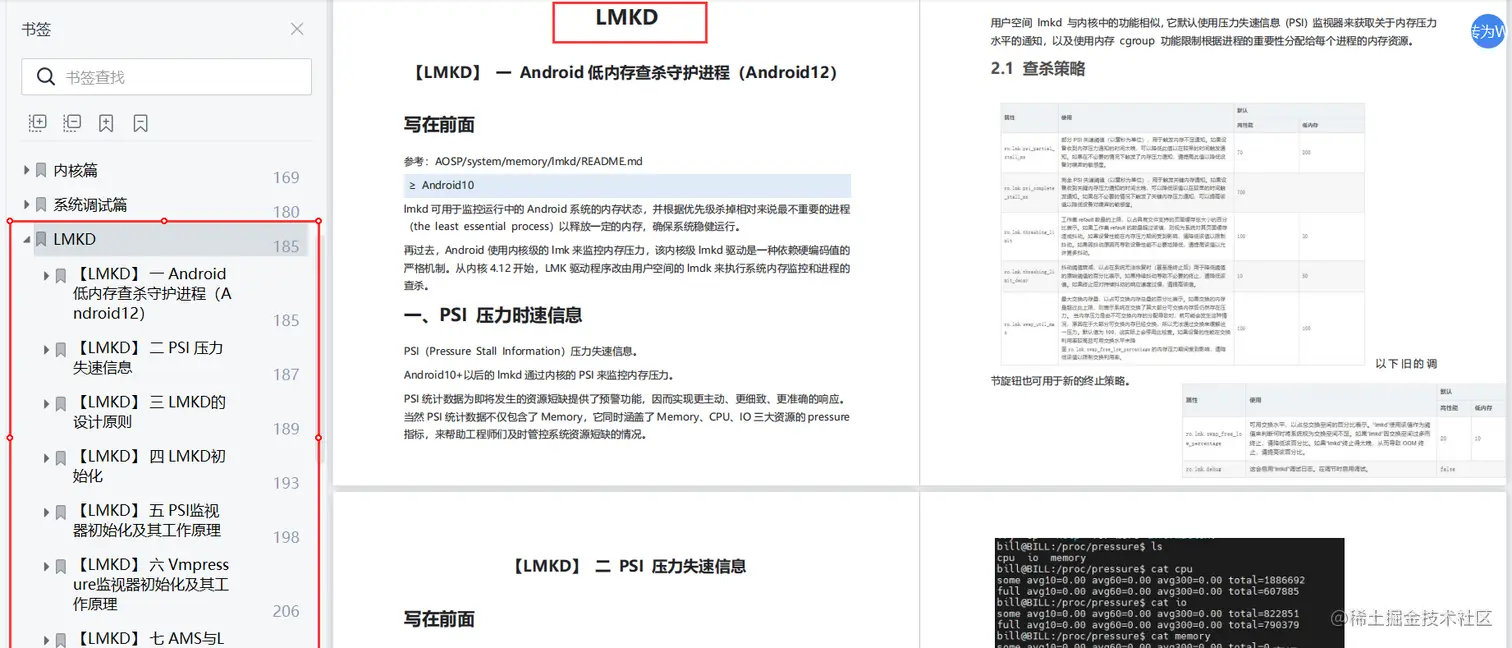
Task: Expand the 内核篇 bookmark section
Action: [25, 170]
